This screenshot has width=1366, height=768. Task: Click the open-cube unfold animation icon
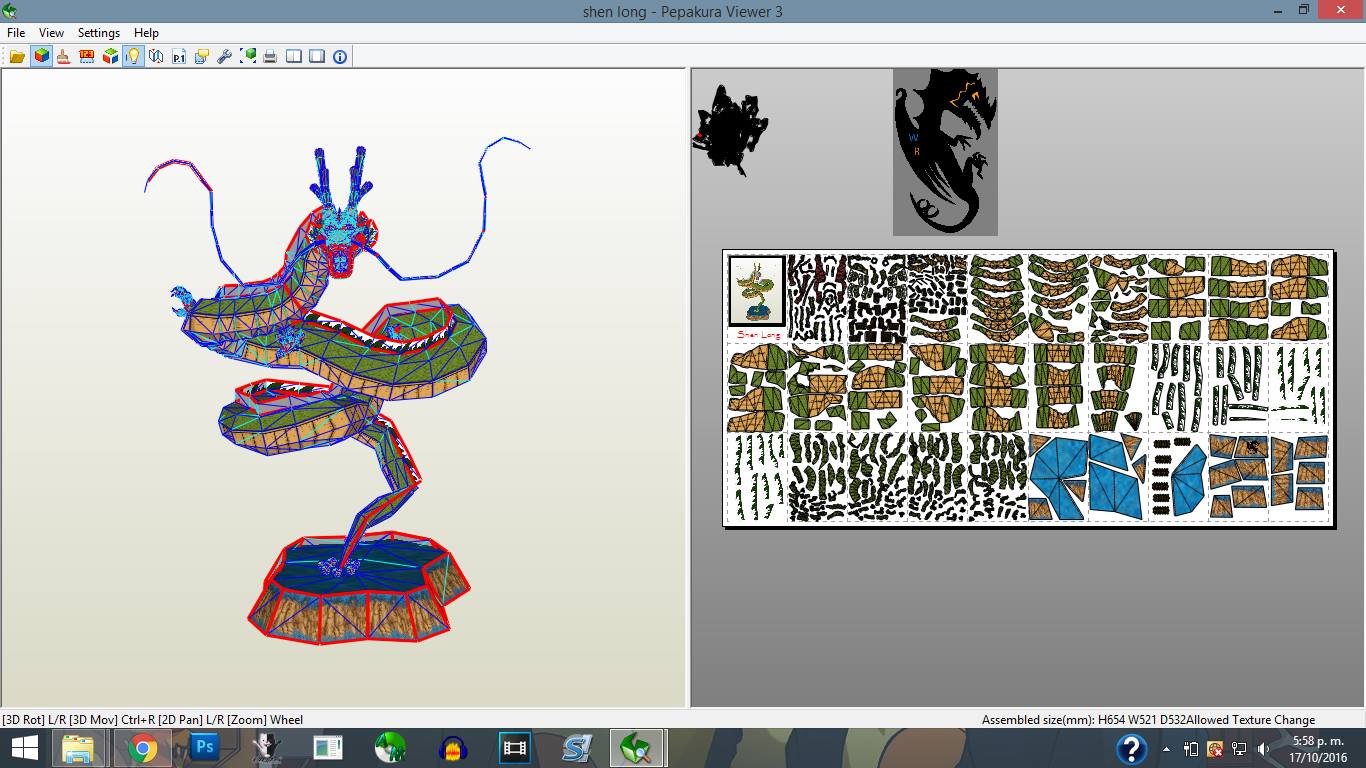[110, 56]
